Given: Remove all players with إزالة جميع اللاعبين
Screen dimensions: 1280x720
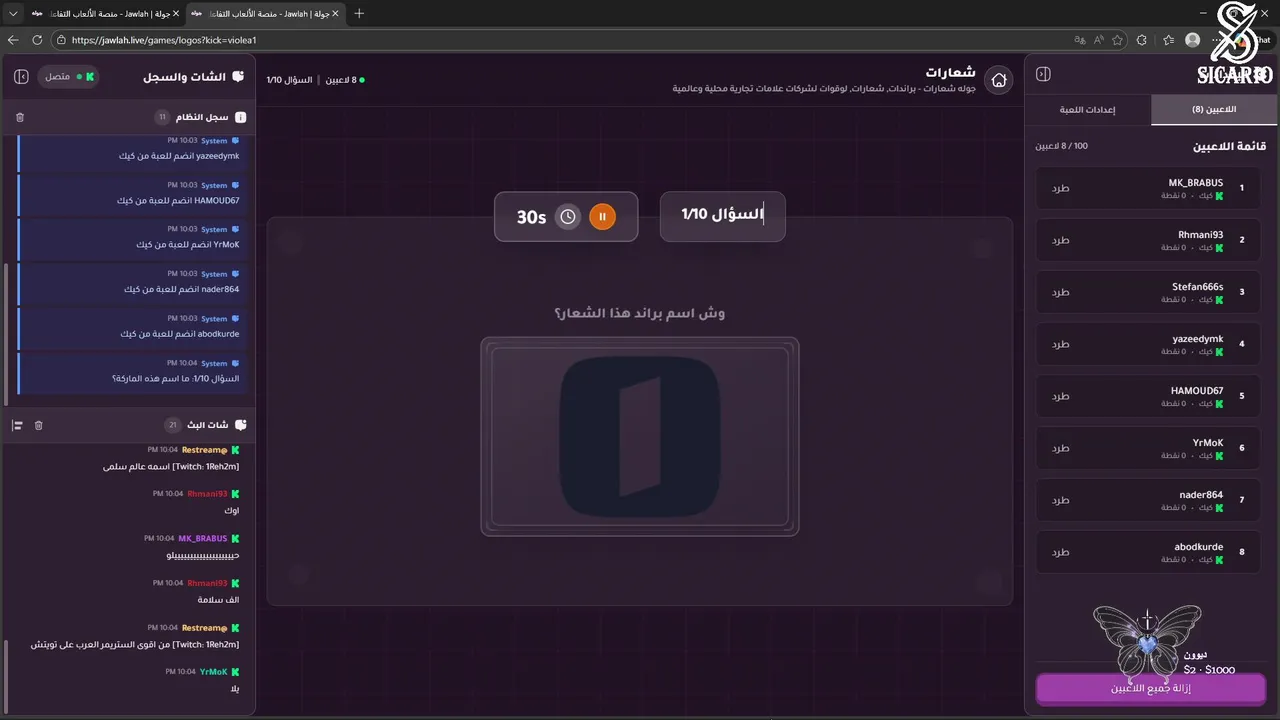Looking at the screenshot, I should tap(1150, 689).
